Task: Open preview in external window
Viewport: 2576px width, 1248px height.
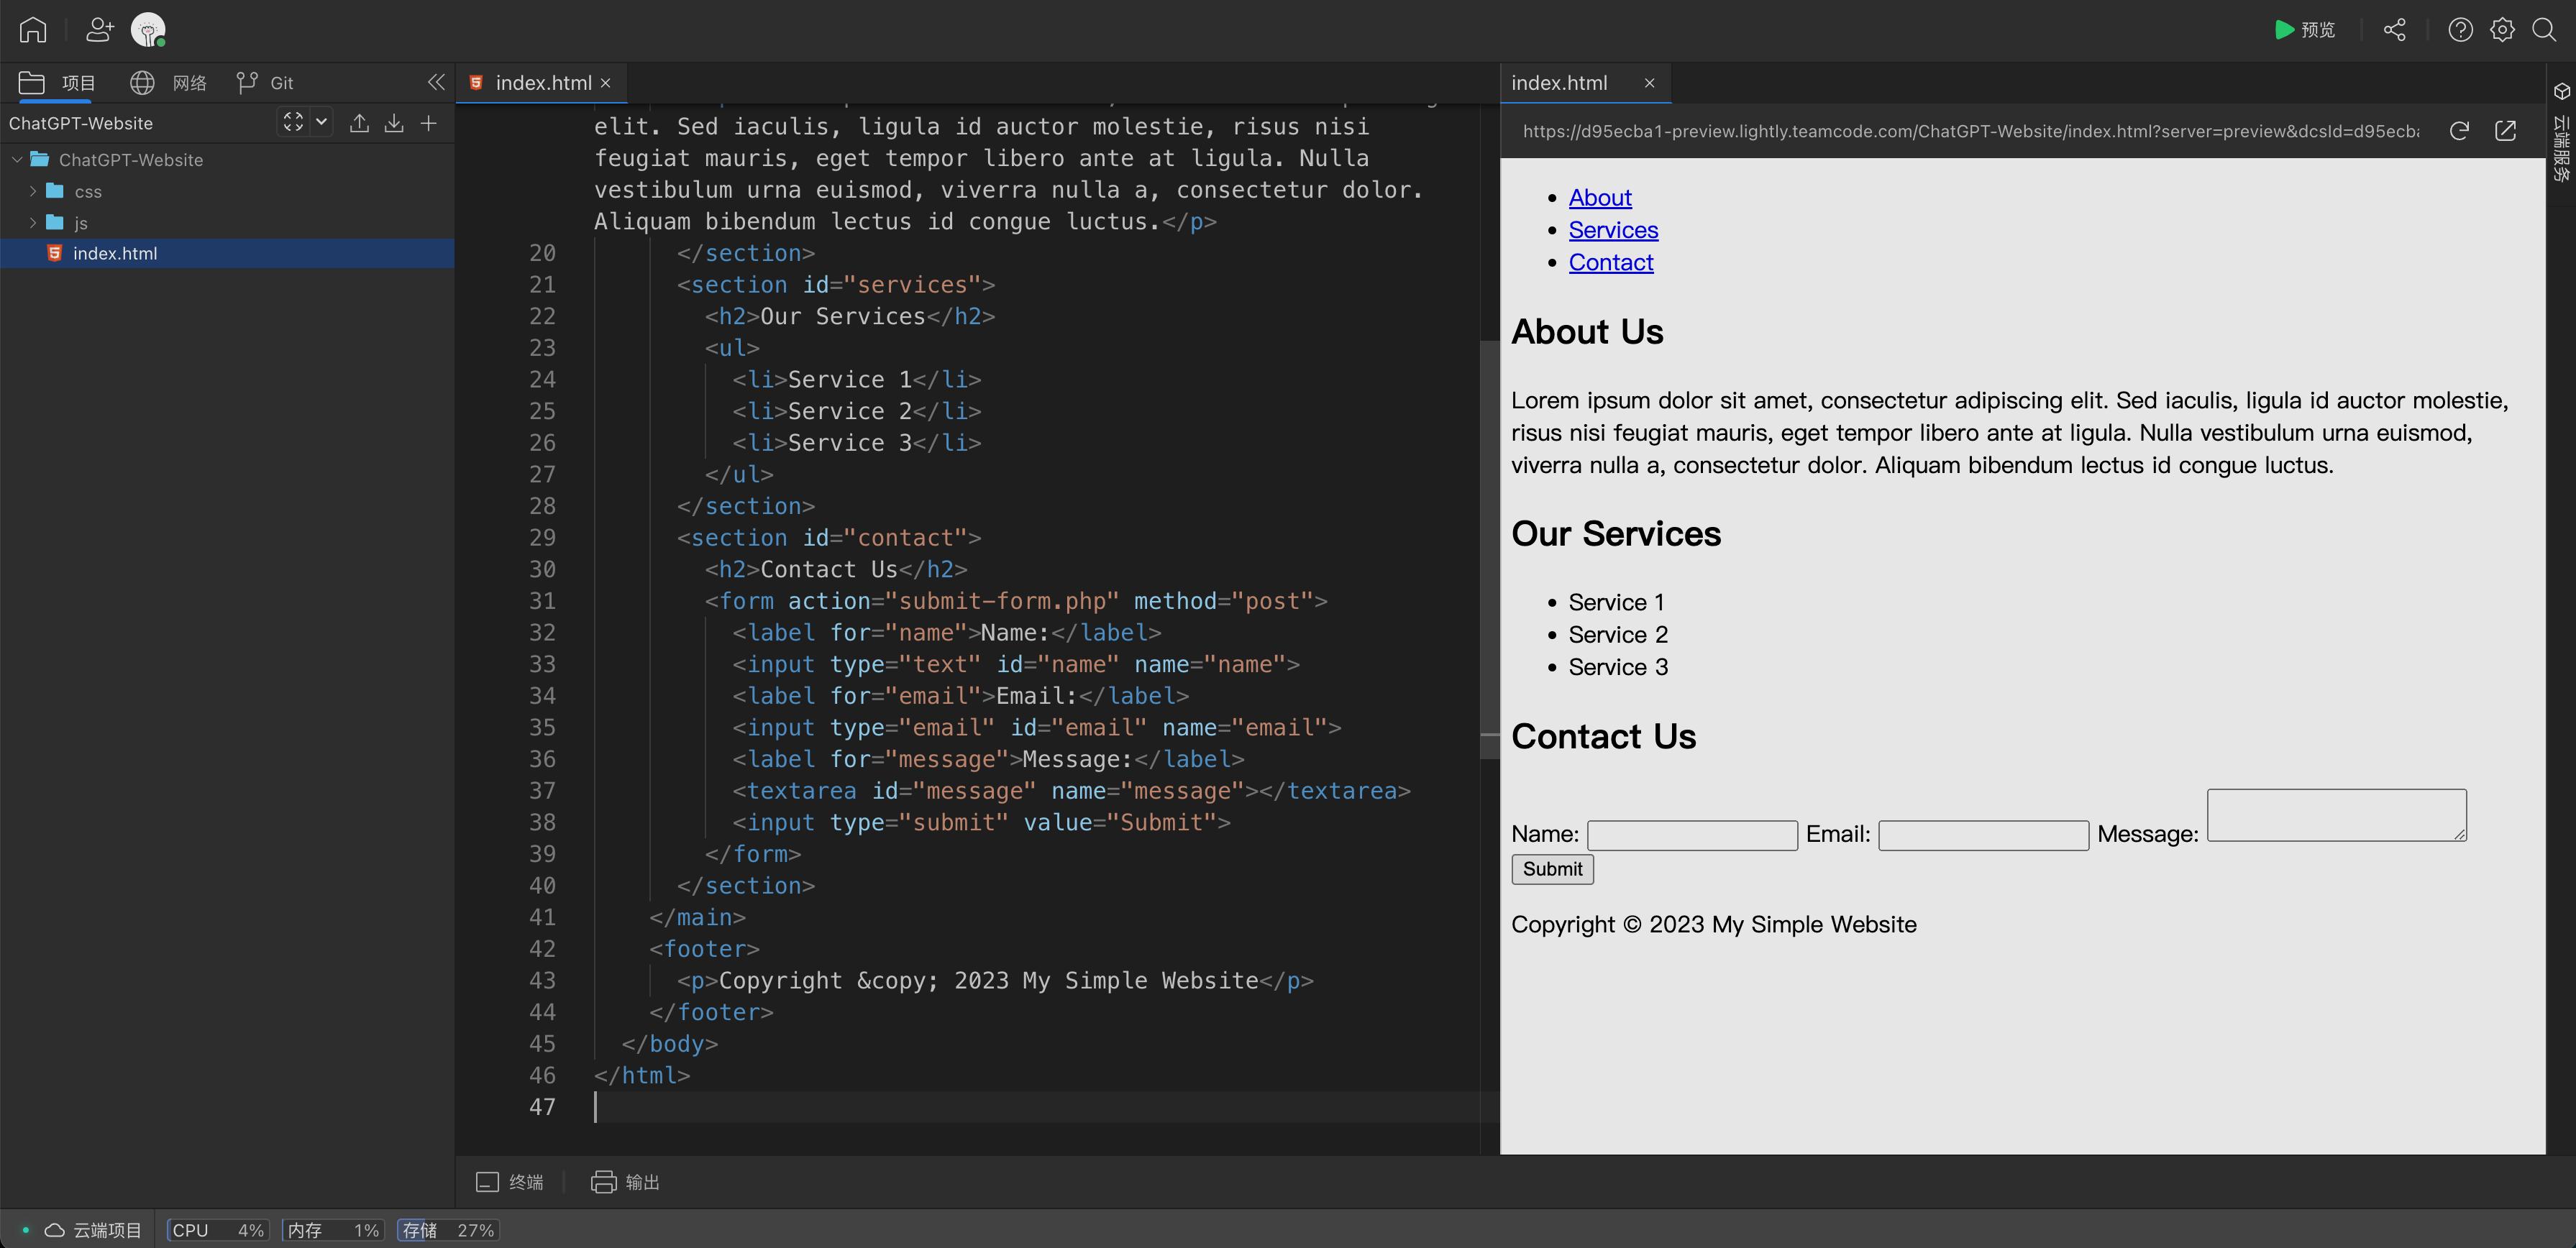Action: coord(2505,131)
